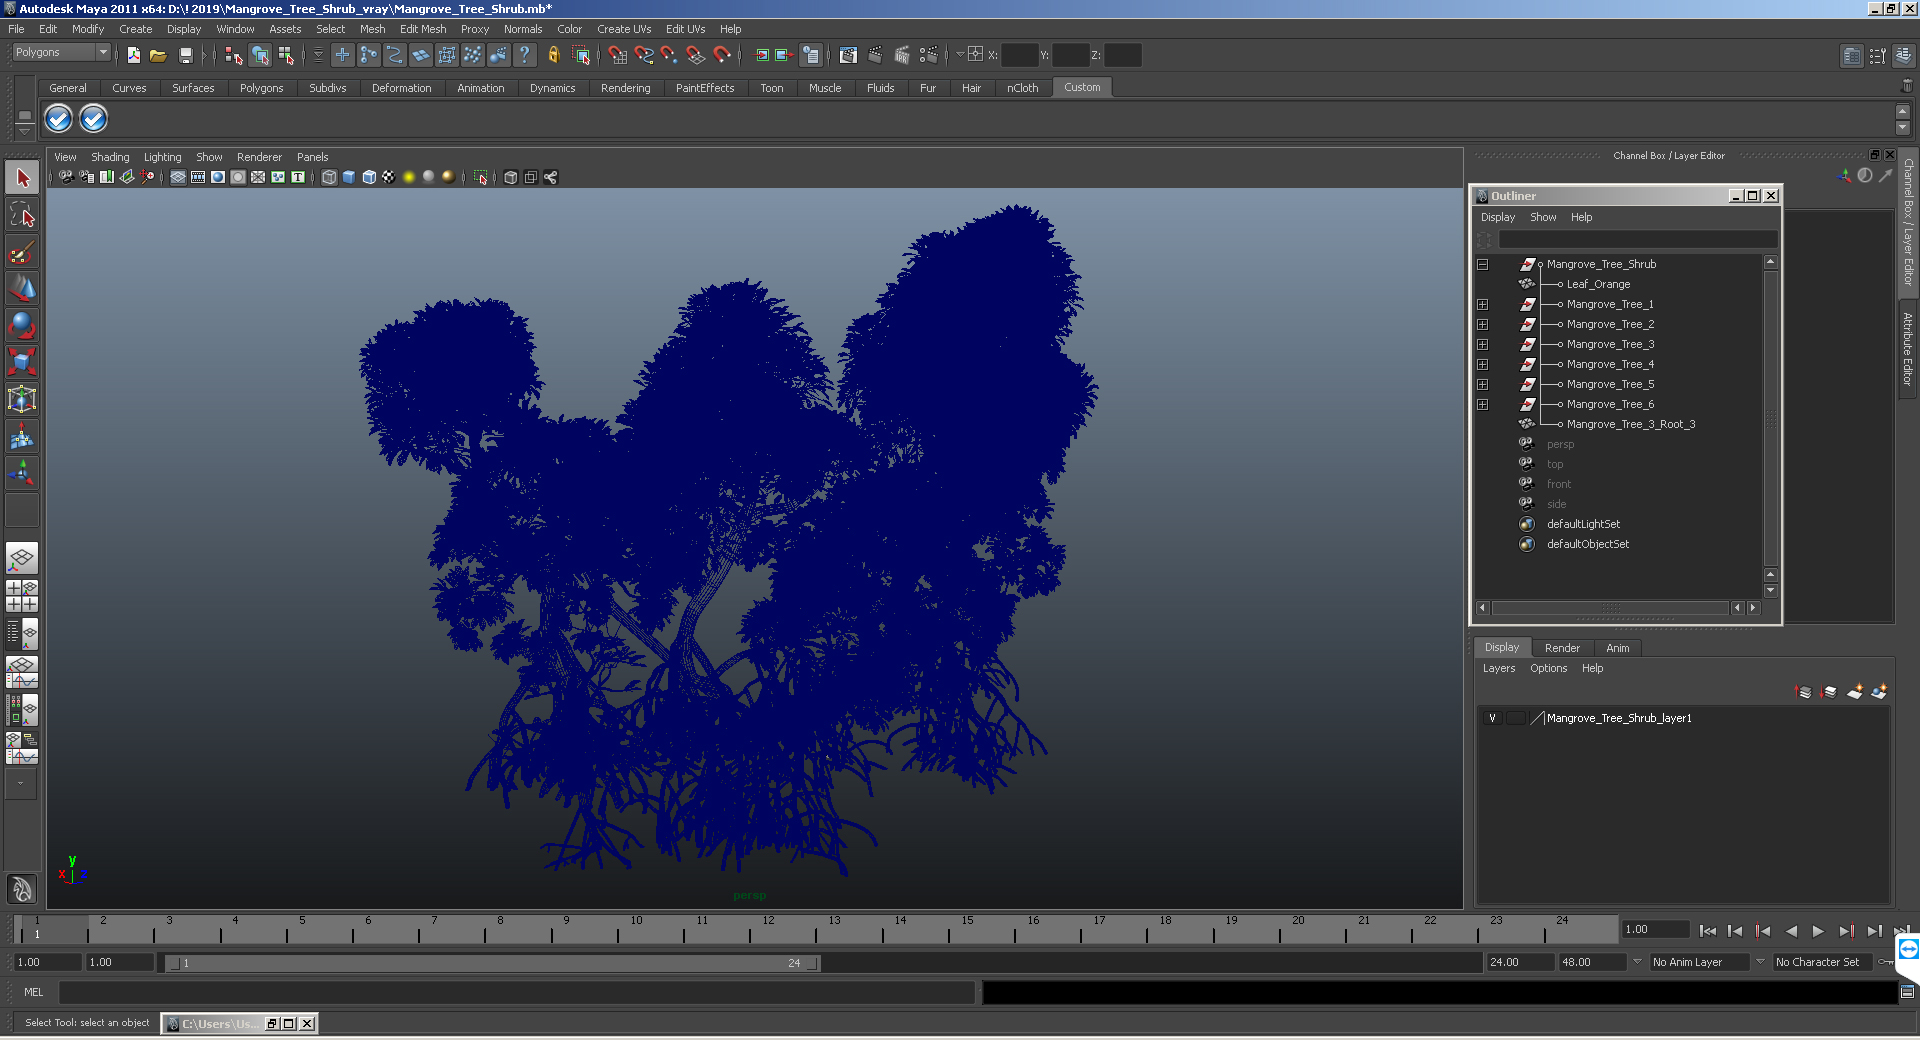Toggle the lock selection padlock icon
1920x1040 pixels.
[x=553, y=55]
